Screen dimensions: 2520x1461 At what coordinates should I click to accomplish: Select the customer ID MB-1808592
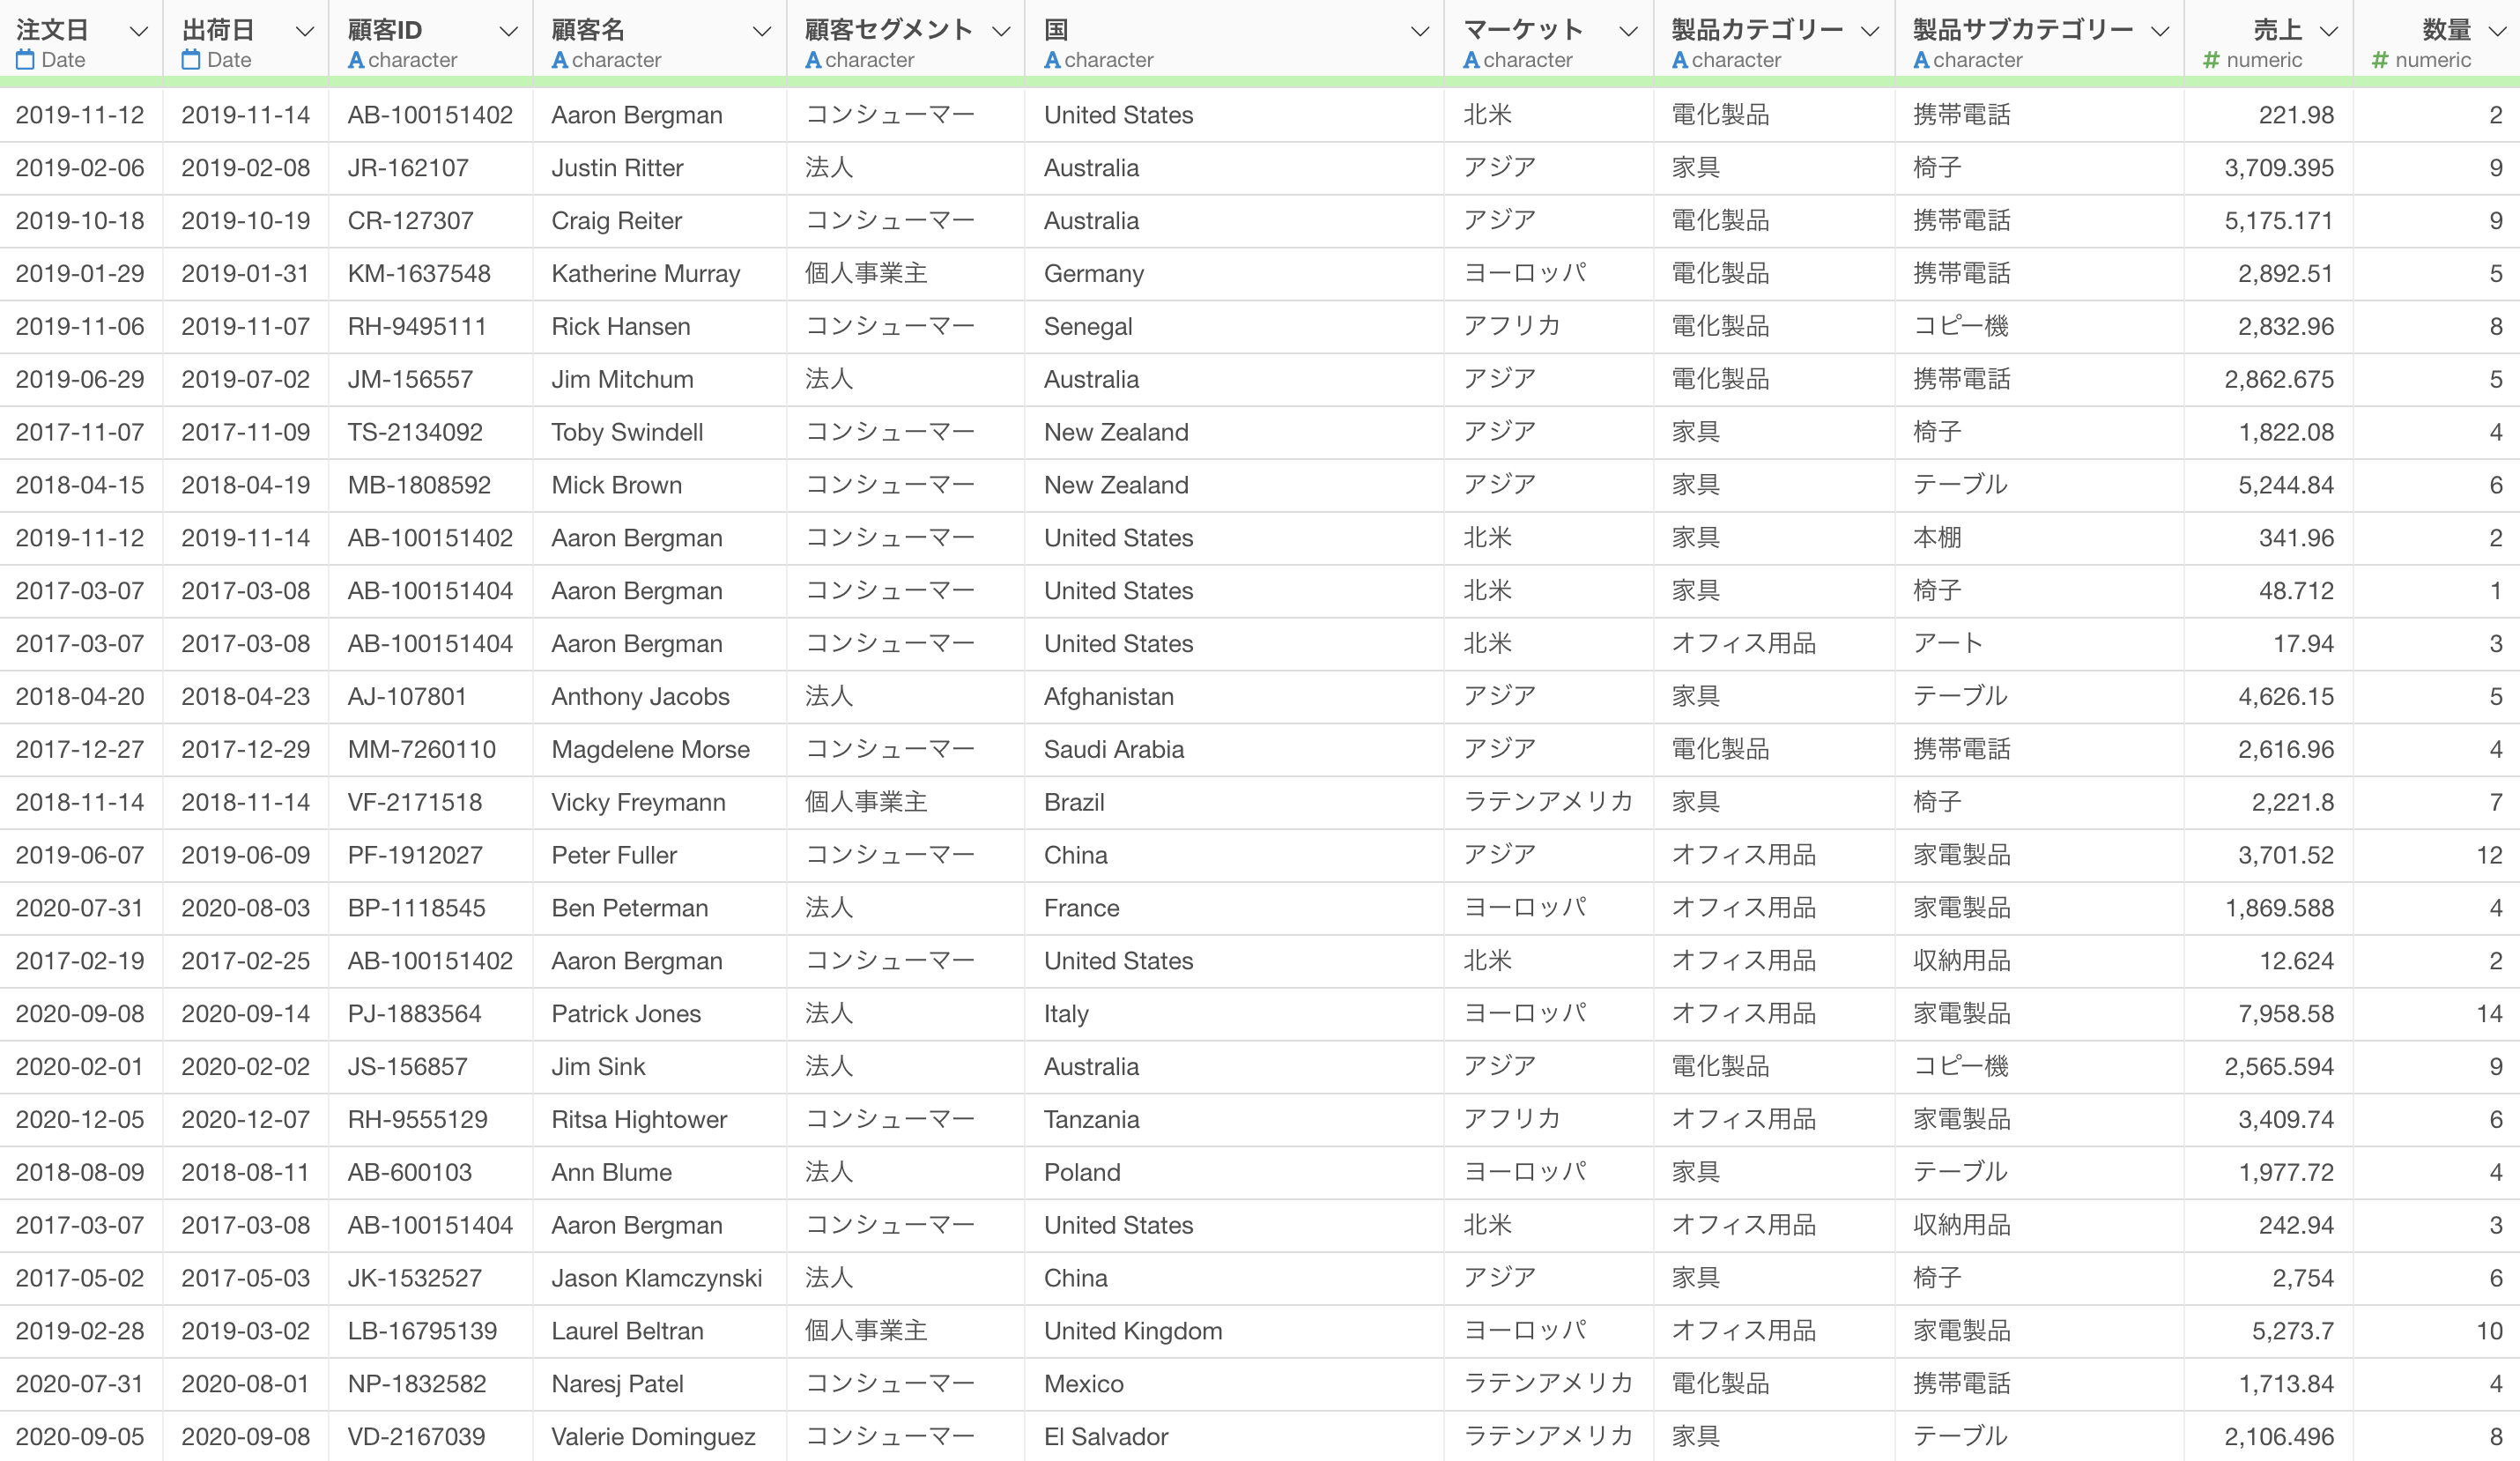click(x=419, y=486)
